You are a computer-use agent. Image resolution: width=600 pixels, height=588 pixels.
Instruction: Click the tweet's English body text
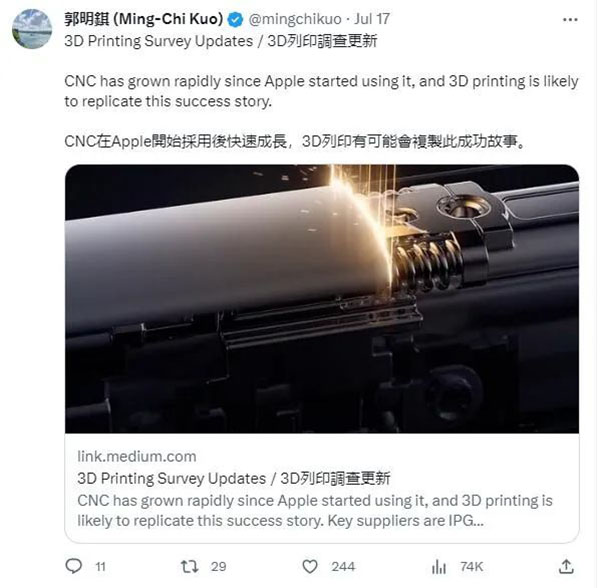pyautogui.click(x=321, y=91)
